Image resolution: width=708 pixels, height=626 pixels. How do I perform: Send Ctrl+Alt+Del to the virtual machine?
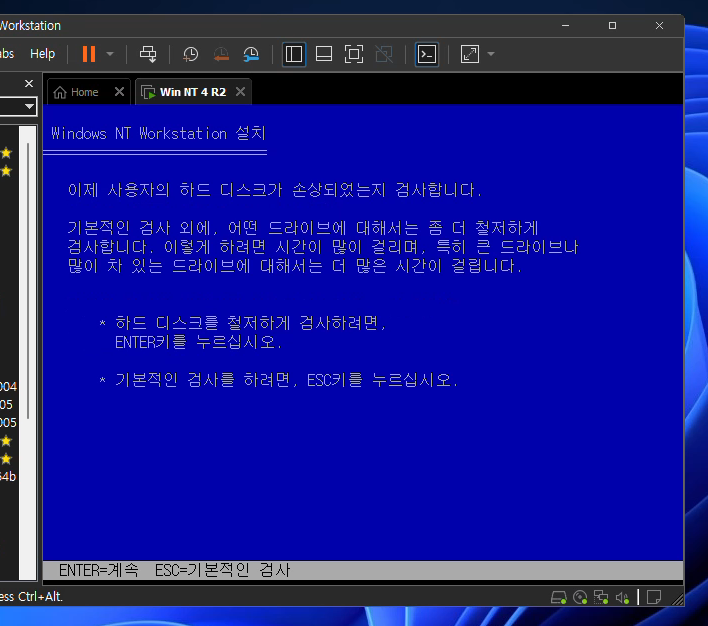coord(148,54)
